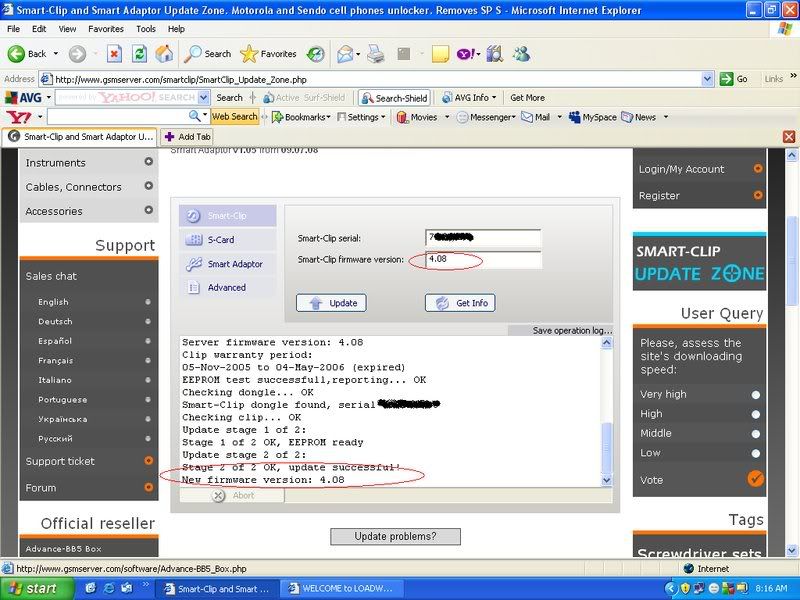Open the Tools menu
The width and height of the screenshot is (800, 600).
pos(146,29)
